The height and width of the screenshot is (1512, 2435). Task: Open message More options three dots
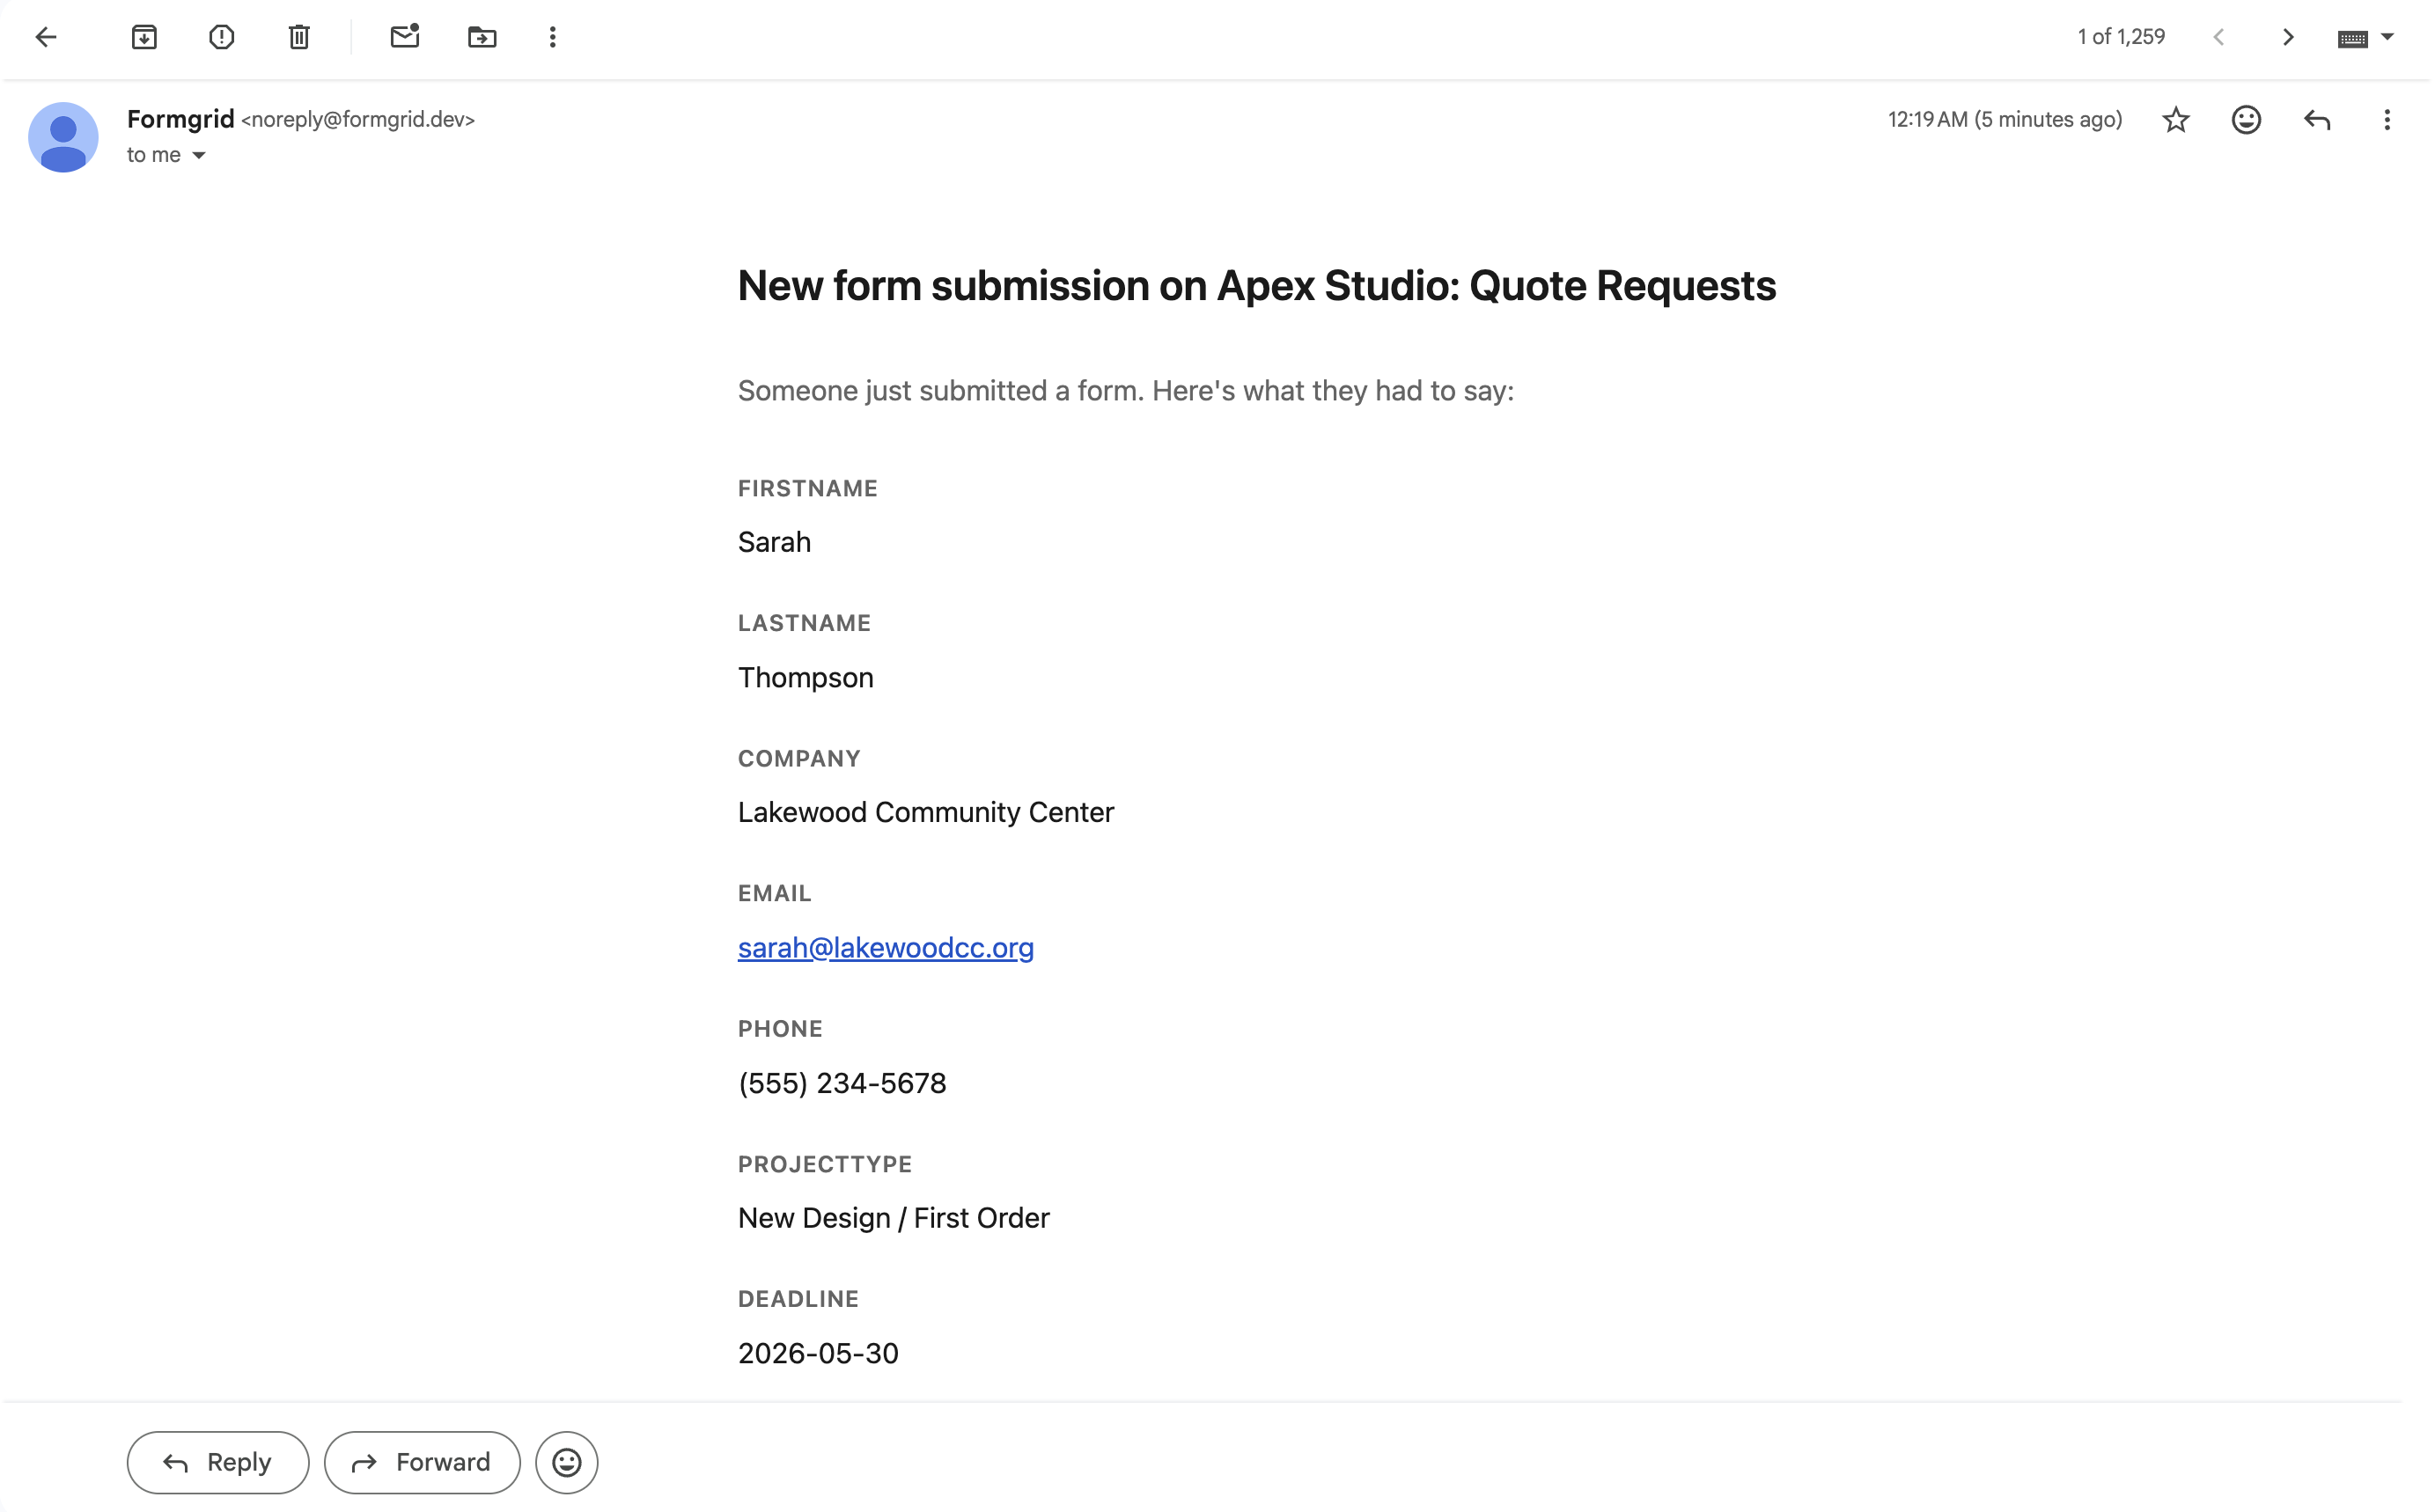pos(2386,120)
